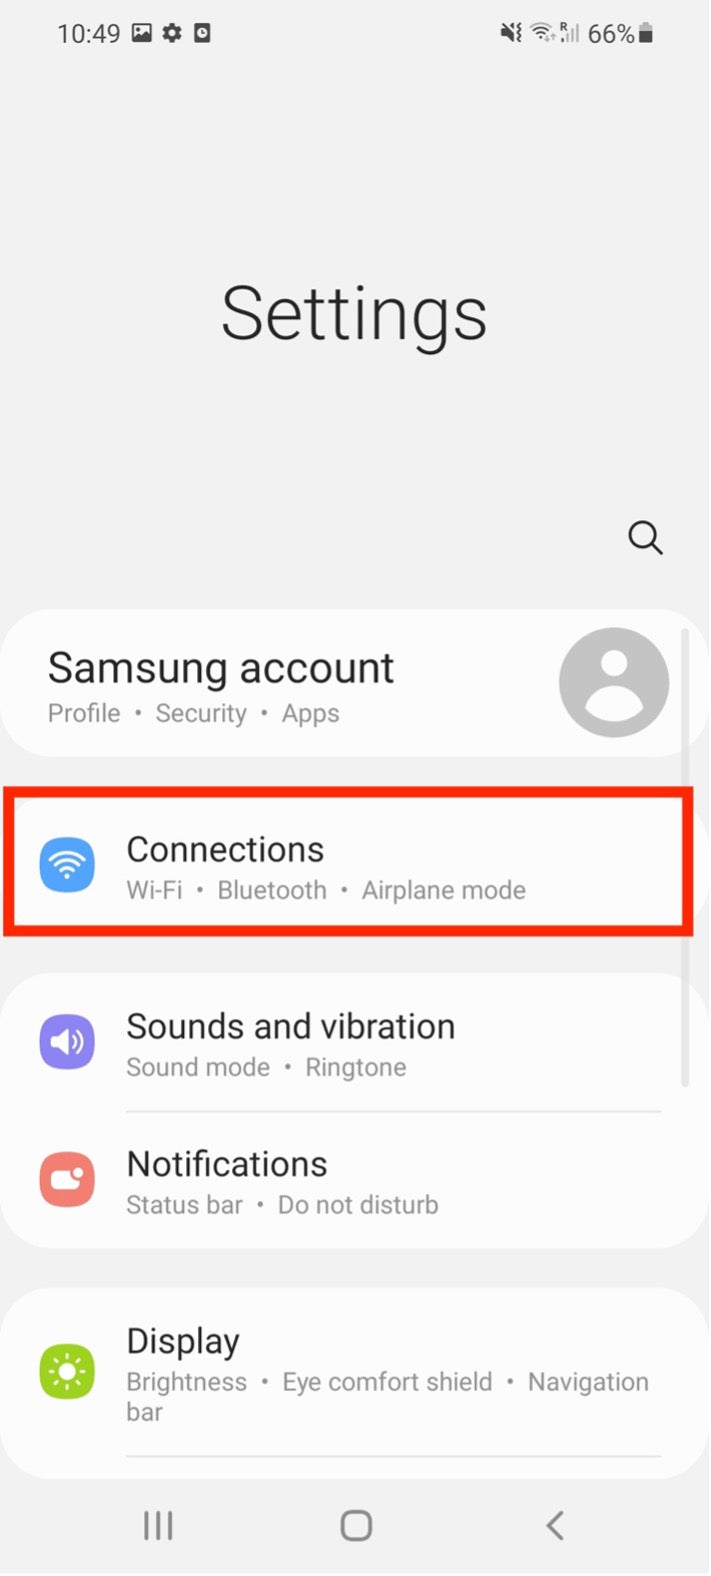Tap the mute vibrate status icon
The height and width of the screenshot is (1576, 711).
511,33
